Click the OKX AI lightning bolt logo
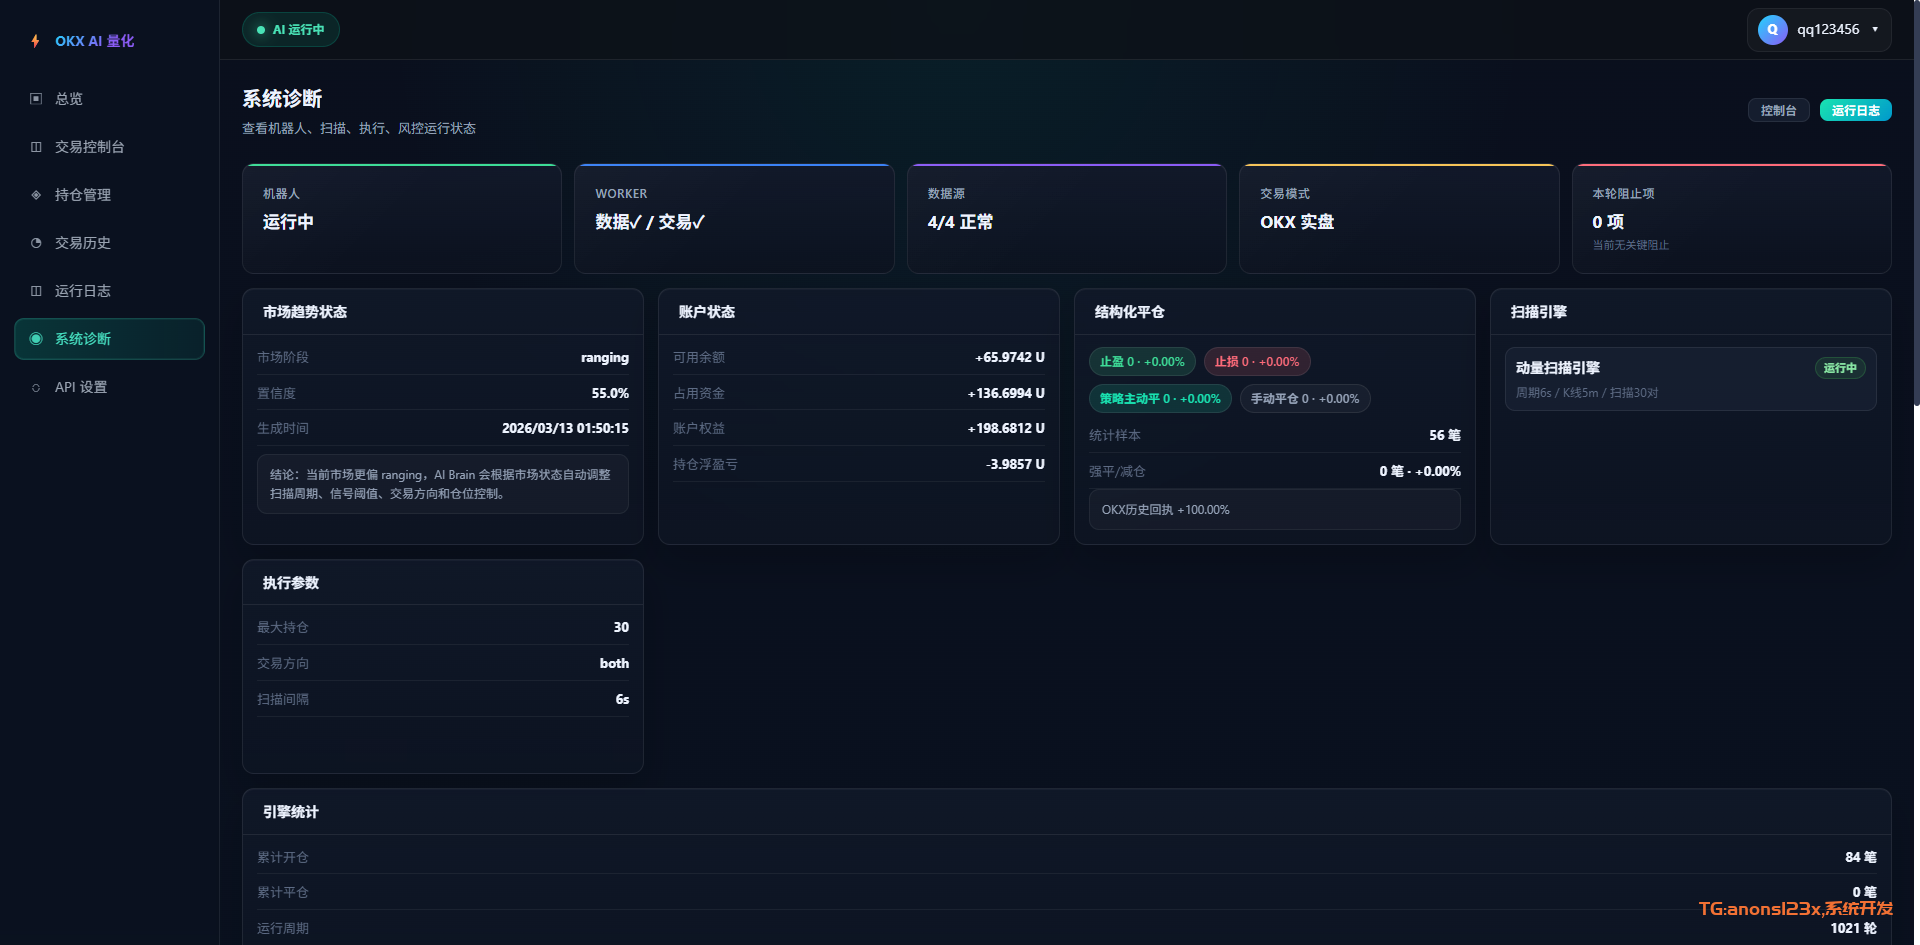1920x945 pixels. pyautogui.click(x=36, y=41)
